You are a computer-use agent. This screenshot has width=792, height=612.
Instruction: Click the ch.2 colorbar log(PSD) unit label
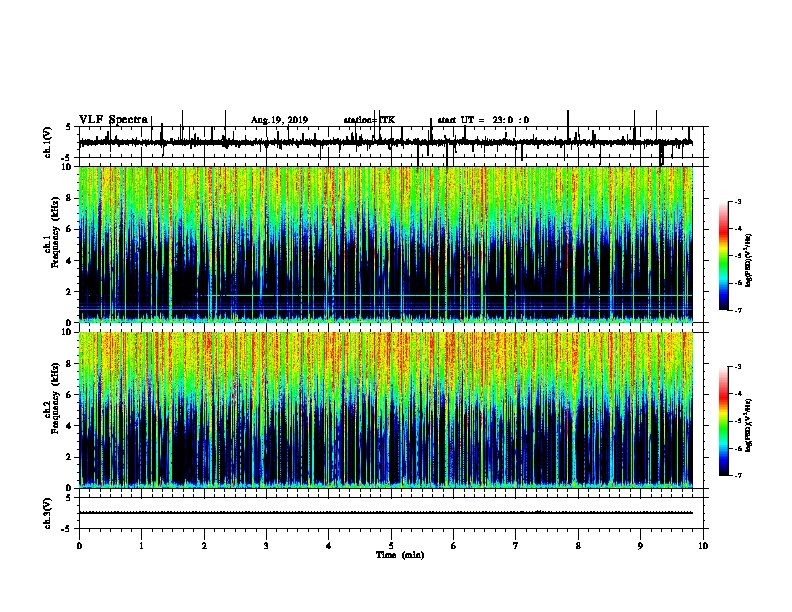pos(749,425)
